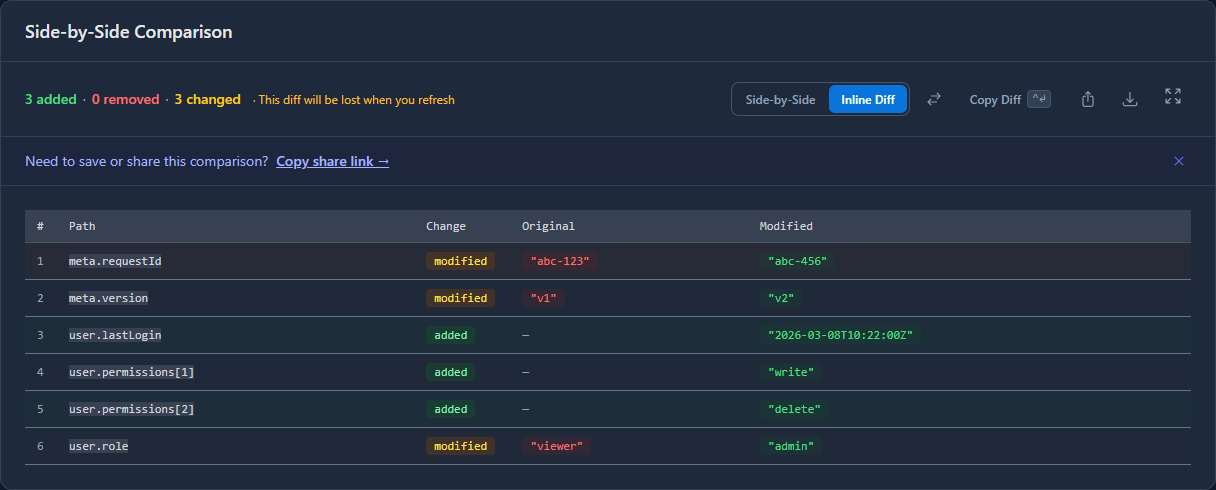1216x490 pixels.
Task: Click the Copy Diff button
Action: point(1010,99)
